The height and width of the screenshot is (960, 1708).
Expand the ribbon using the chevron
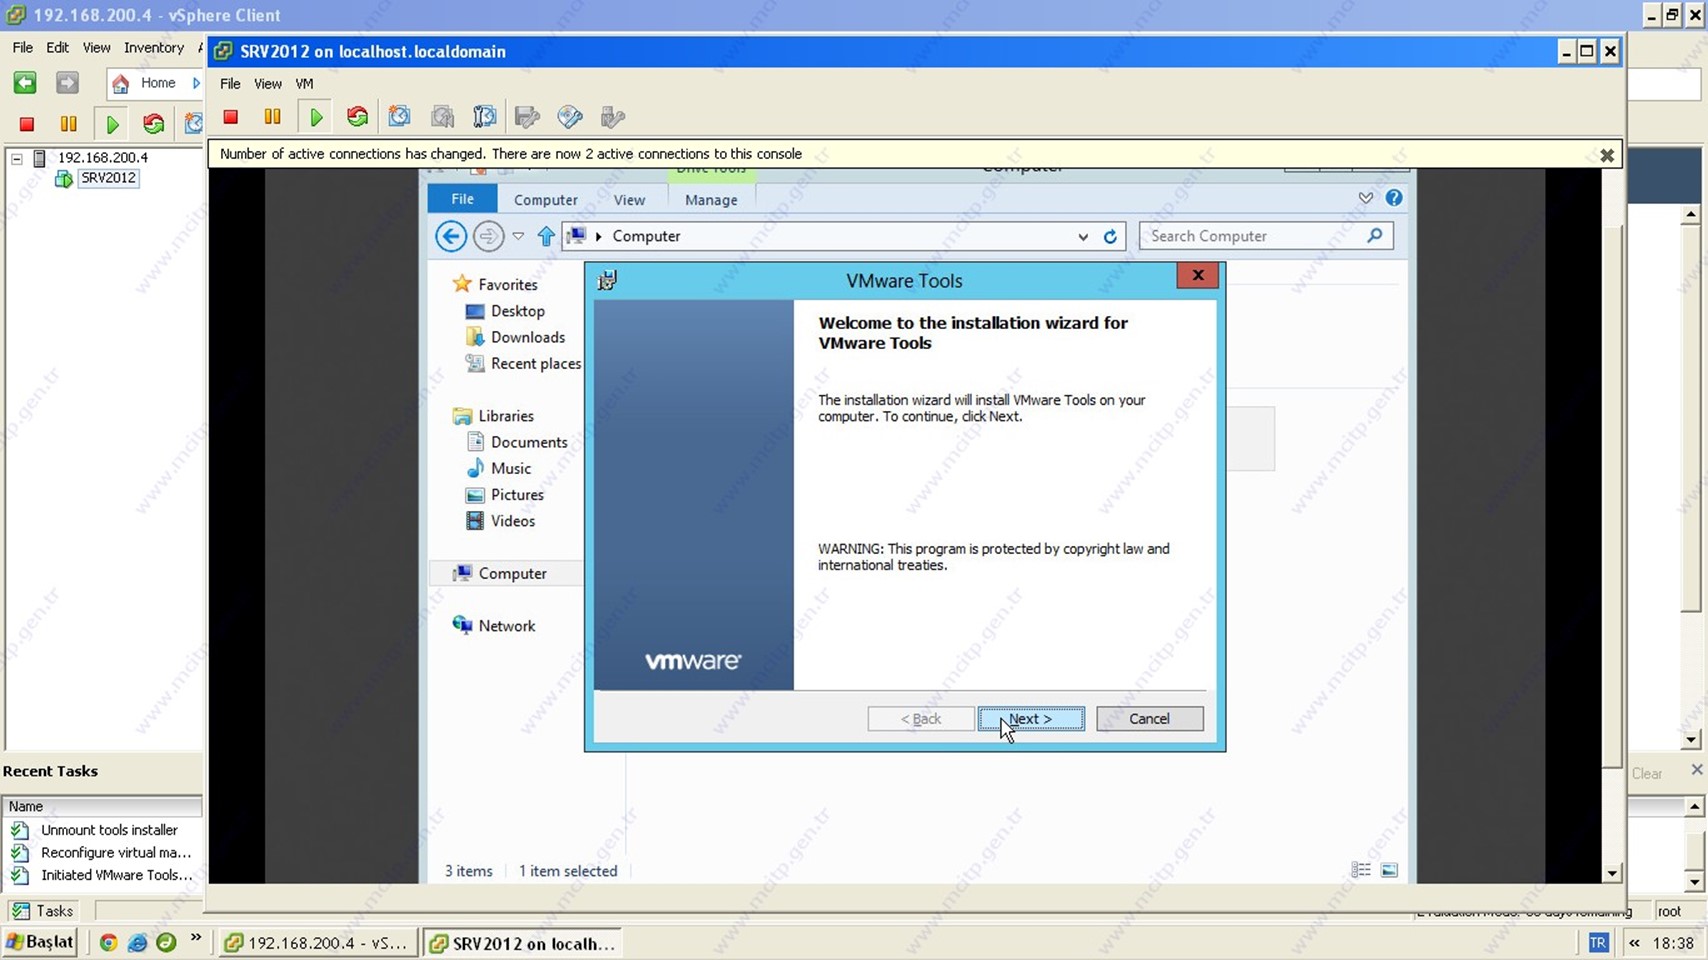pos(1365,198)
